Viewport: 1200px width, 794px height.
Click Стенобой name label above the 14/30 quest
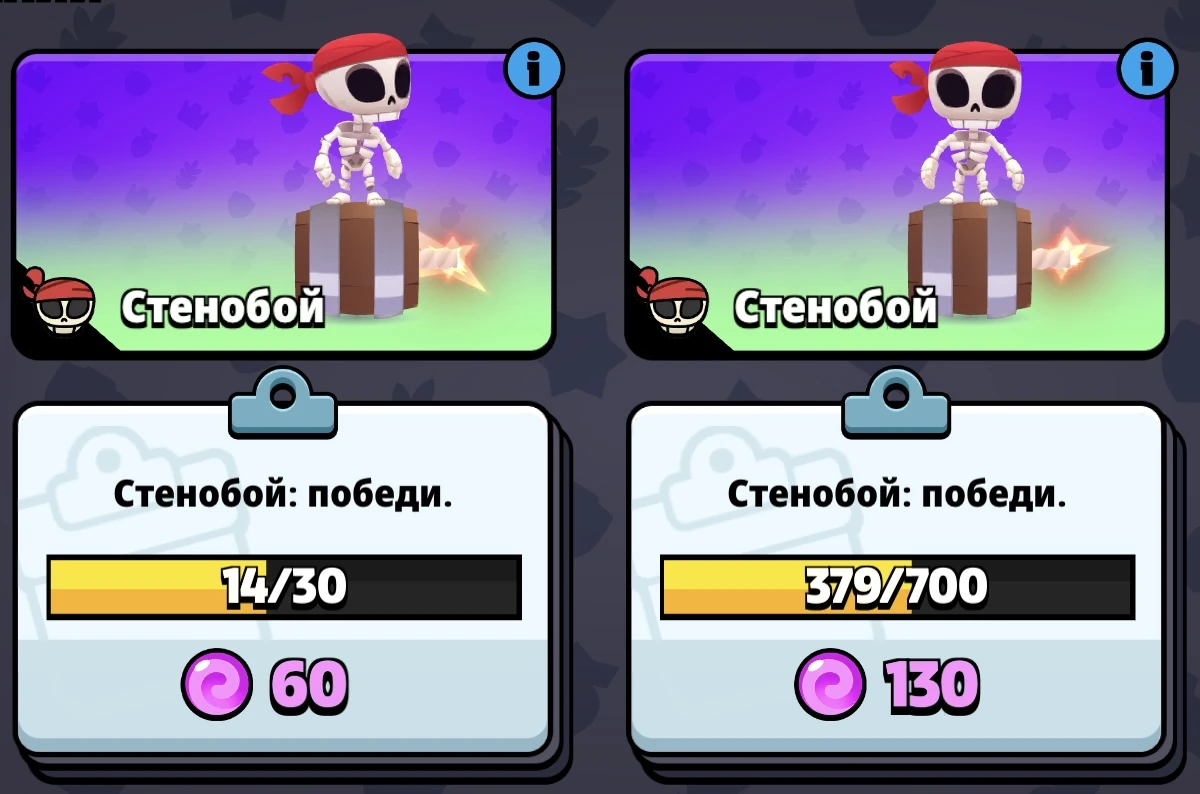coord(223,307)
